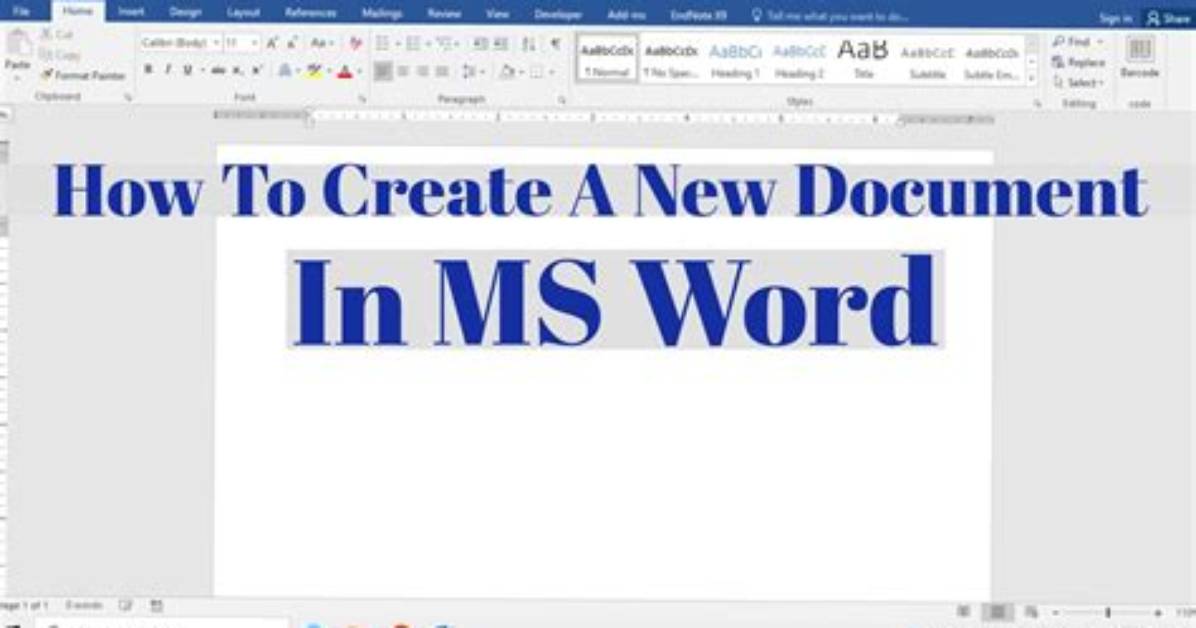
Task: Switch to Print Layout view
Action: pos(997,611)
